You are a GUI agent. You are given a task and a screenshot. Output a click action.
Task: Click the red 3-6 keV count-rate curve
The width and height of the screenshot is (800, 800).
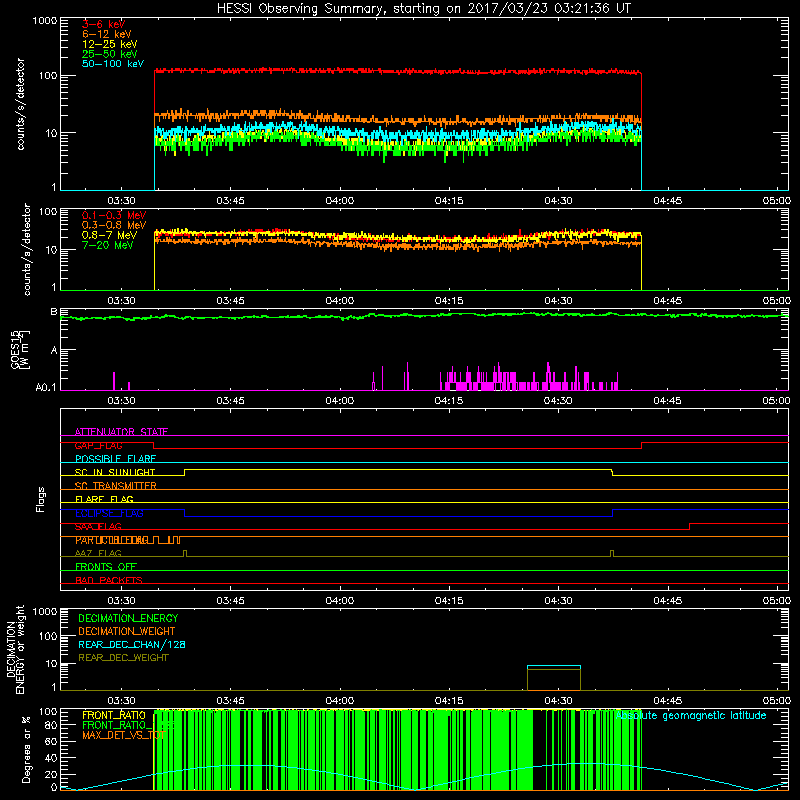tap(398, 71)
